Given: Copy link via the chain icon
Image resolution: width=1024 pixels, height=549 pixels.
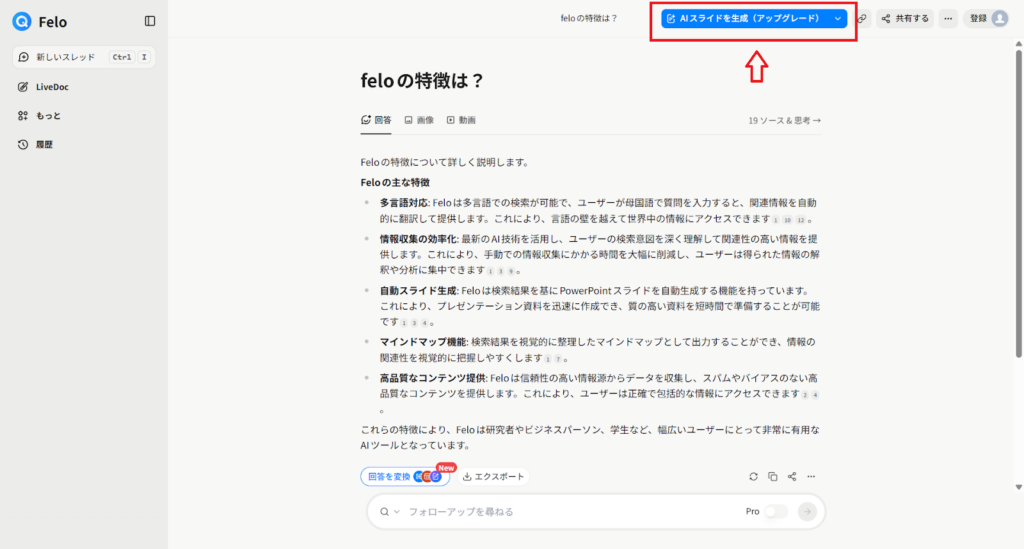Looking at the screenshot, I should (862, 18).
